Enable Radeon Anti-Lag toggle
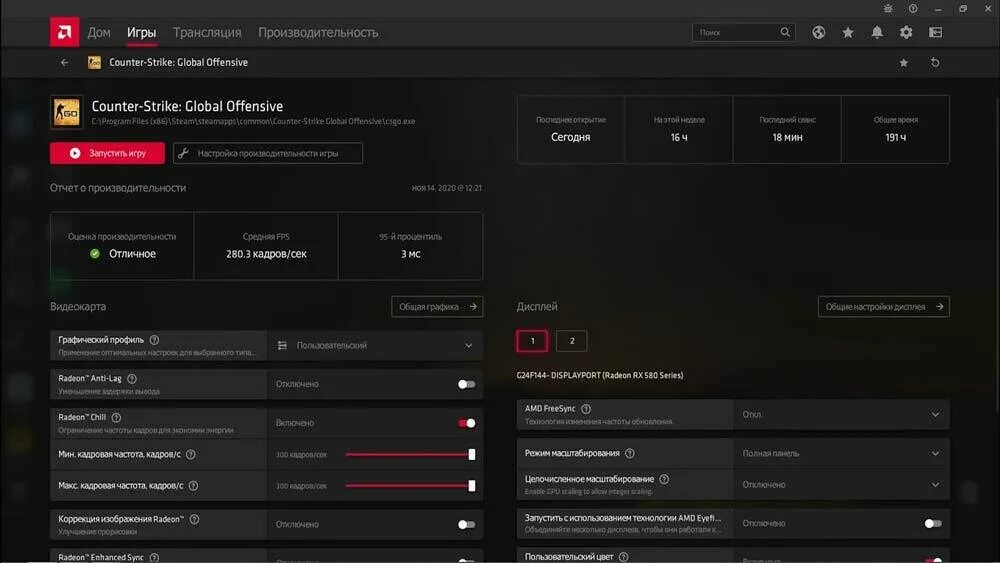This screenshot has height=563, width=1000. click(466, 384)
